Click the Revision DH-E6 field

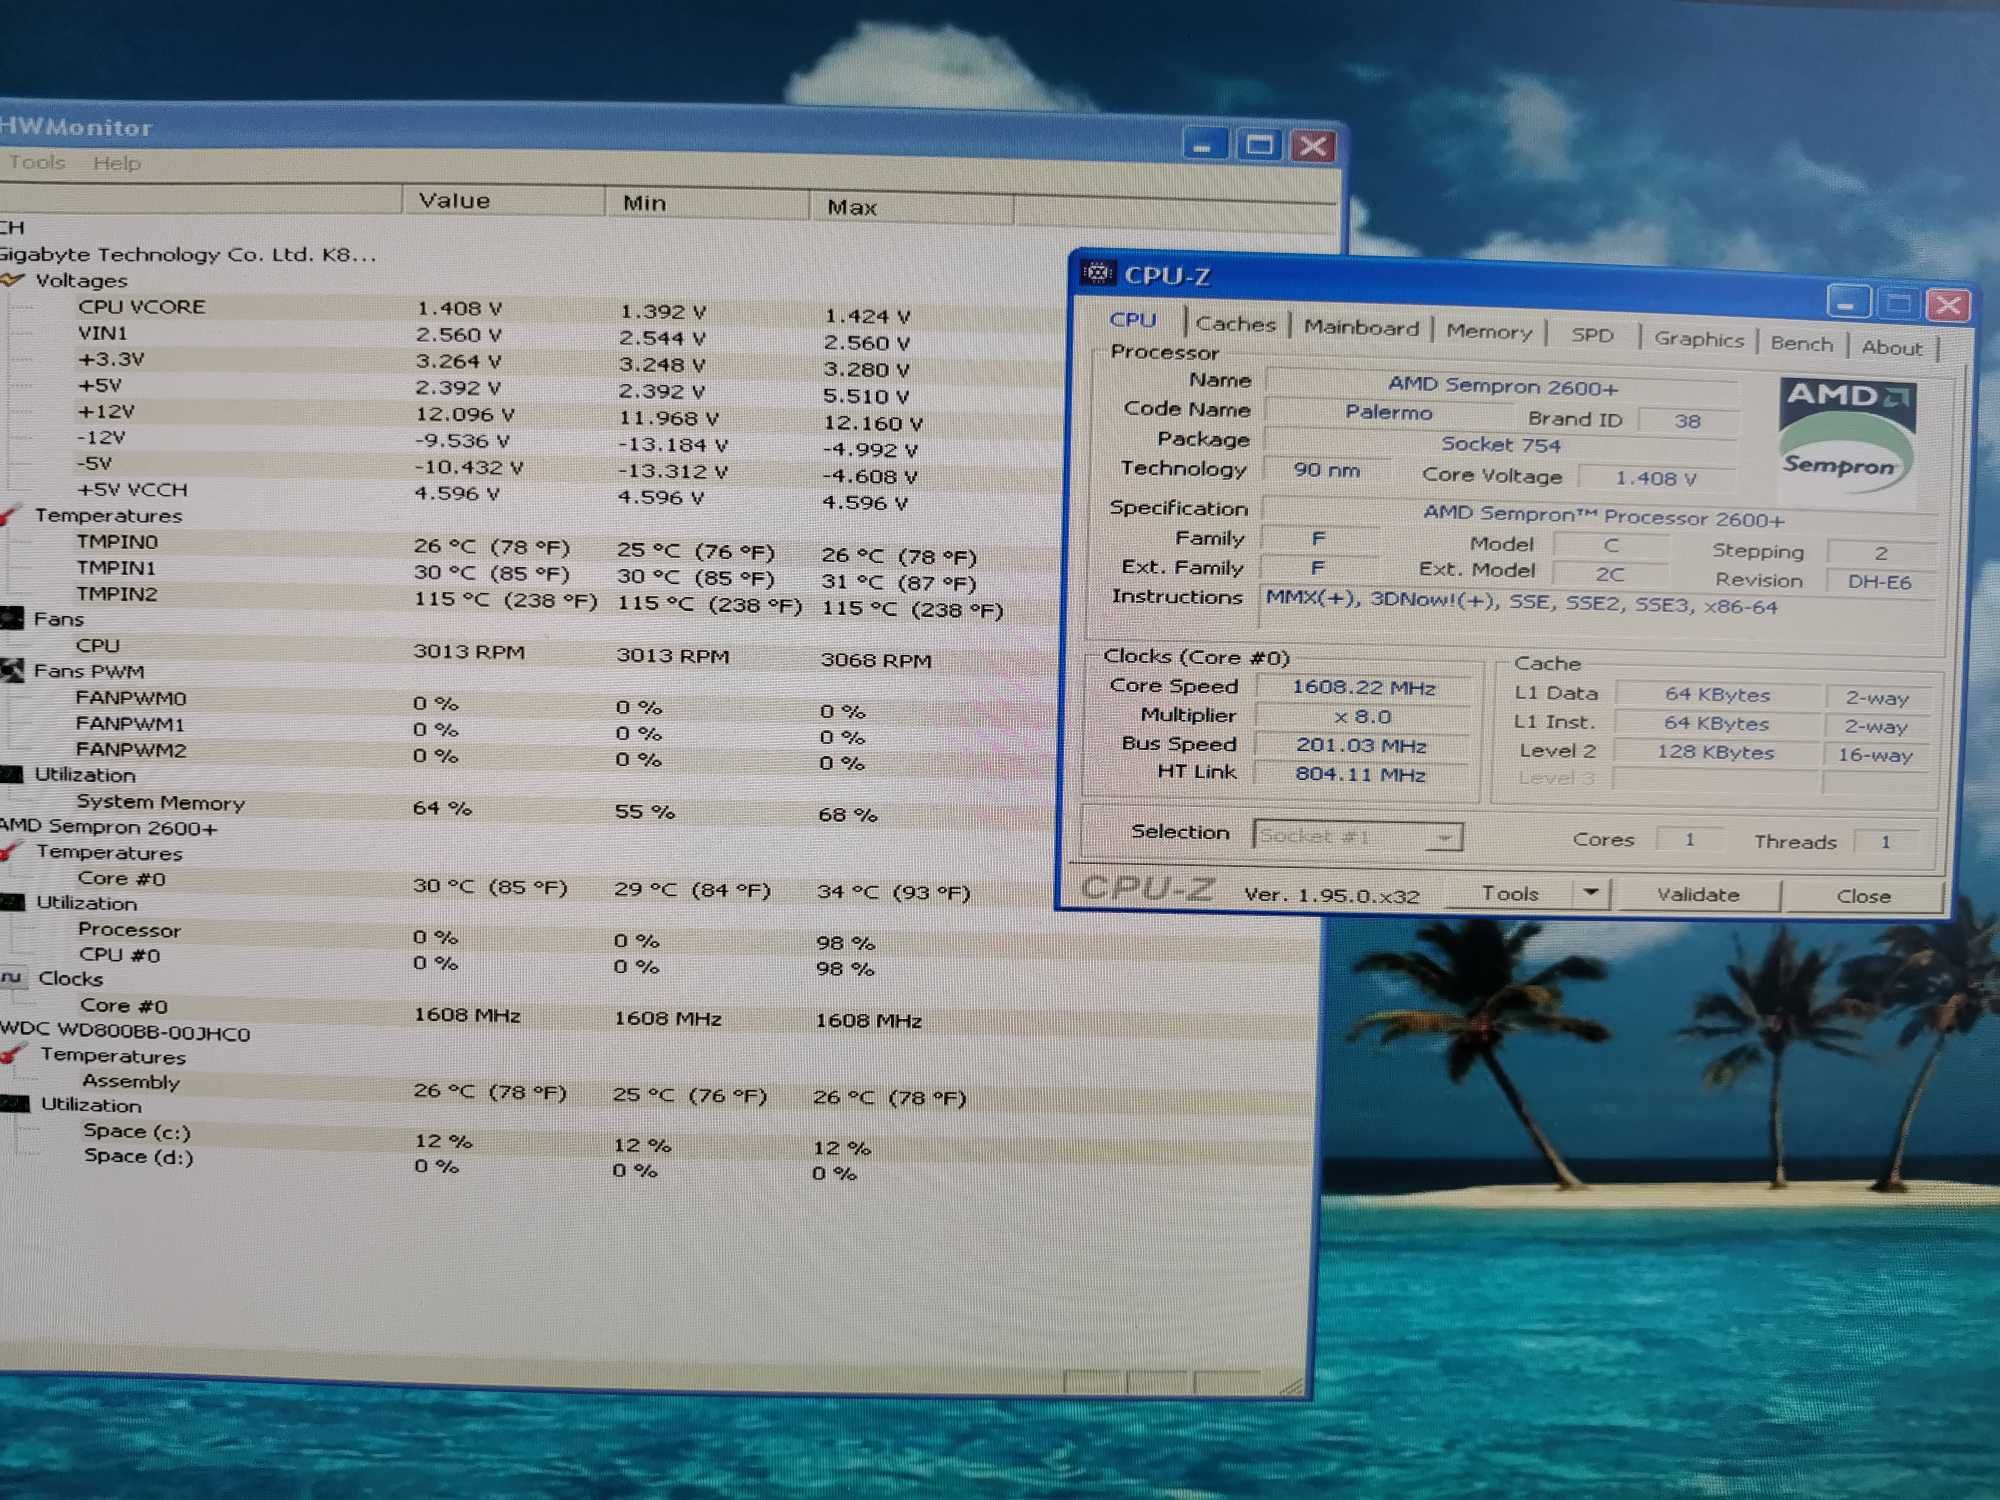(x=1879, y=582)
